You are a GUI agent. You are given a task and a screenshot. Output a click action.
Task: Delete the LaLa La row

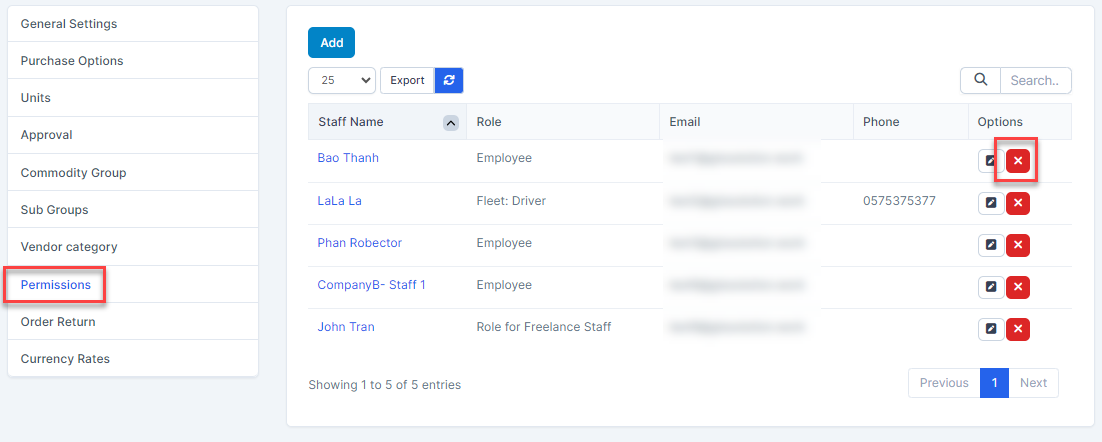click(x=1018, y=204)
